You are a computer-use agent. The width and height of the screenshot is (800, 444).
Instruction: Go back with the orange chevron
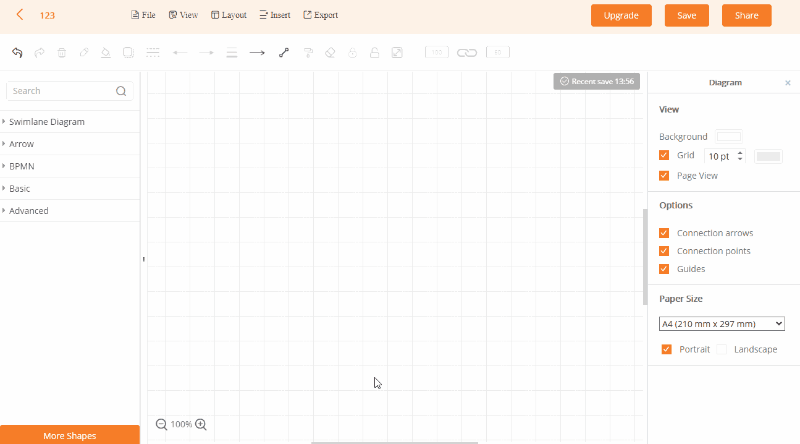coord(20,15)
